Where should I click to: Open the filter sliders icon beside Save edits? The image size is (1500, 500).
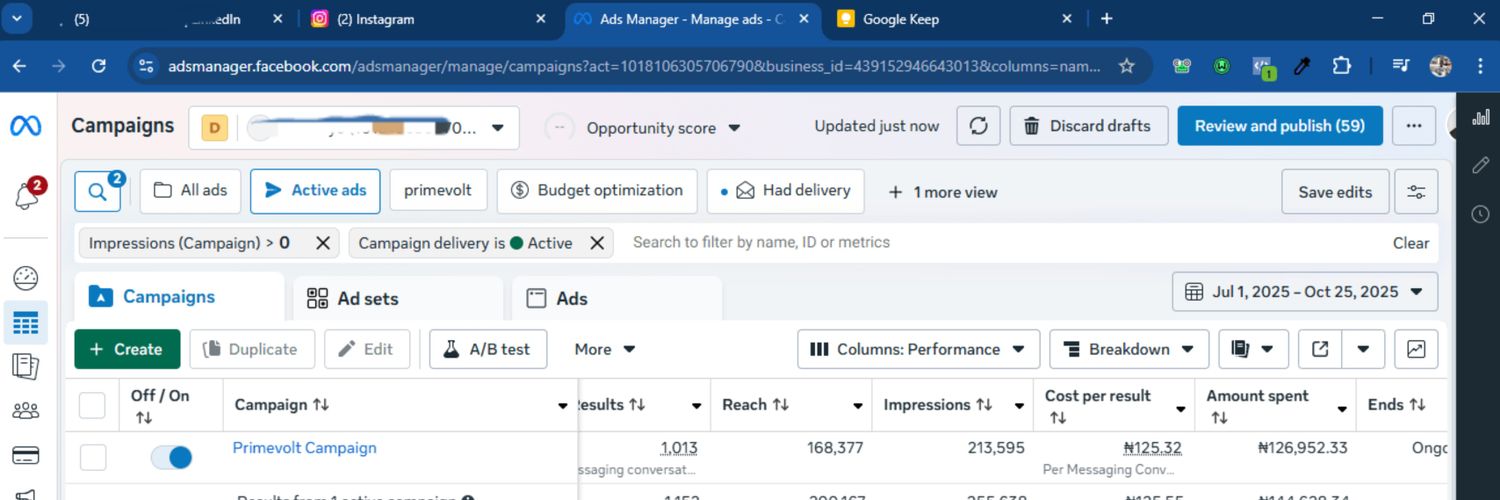click(1416, 192)
